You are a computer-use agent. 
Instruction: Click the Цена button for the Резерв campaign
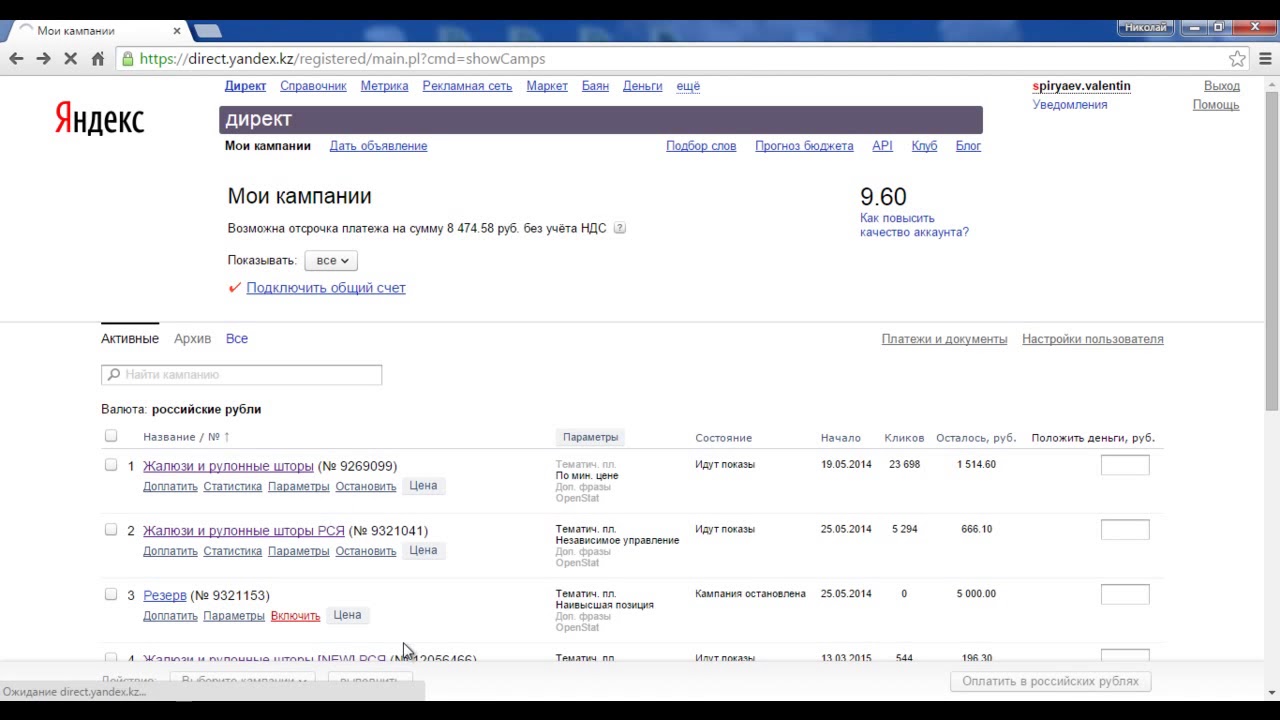347,615
